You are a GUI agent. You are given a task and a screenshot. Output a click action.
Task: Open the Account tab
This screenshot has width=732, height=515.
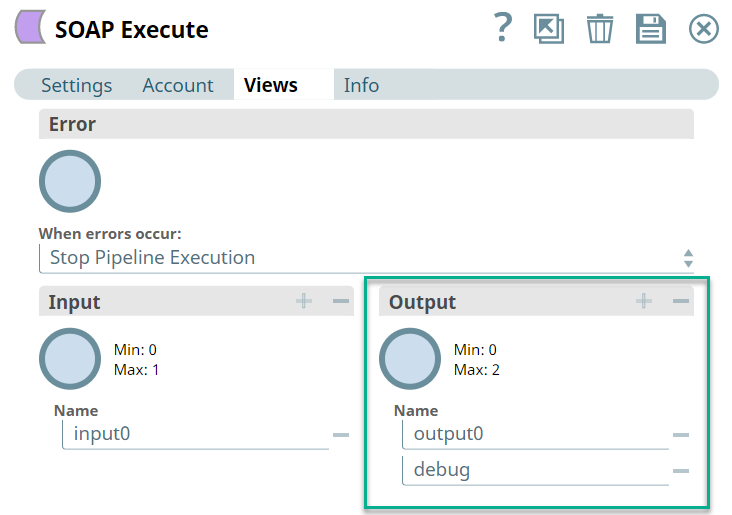tap(178, 85)
